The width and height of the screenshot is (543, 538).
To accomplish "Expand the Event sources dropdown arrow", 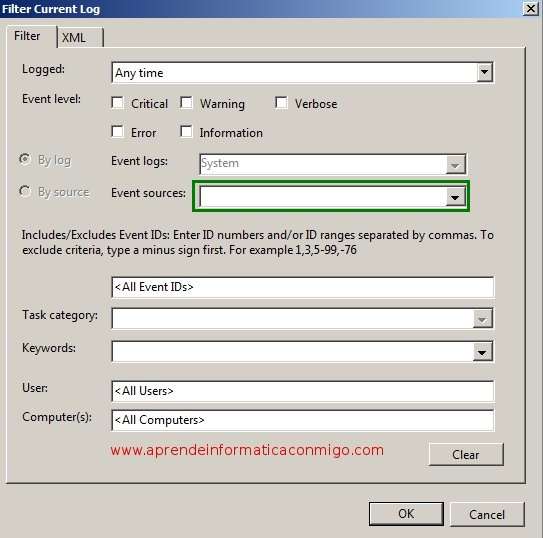I will (455, 197).
